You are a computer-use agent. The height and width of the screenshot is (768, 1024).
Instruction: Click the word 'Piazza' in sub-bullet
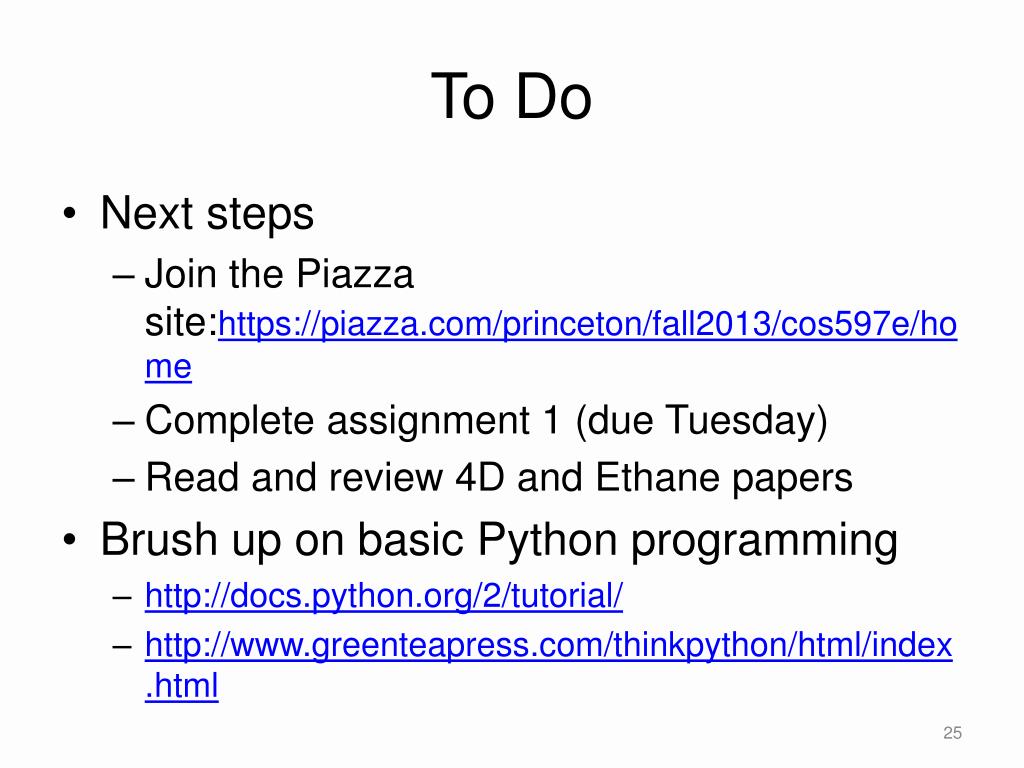[x=355, y=273]
